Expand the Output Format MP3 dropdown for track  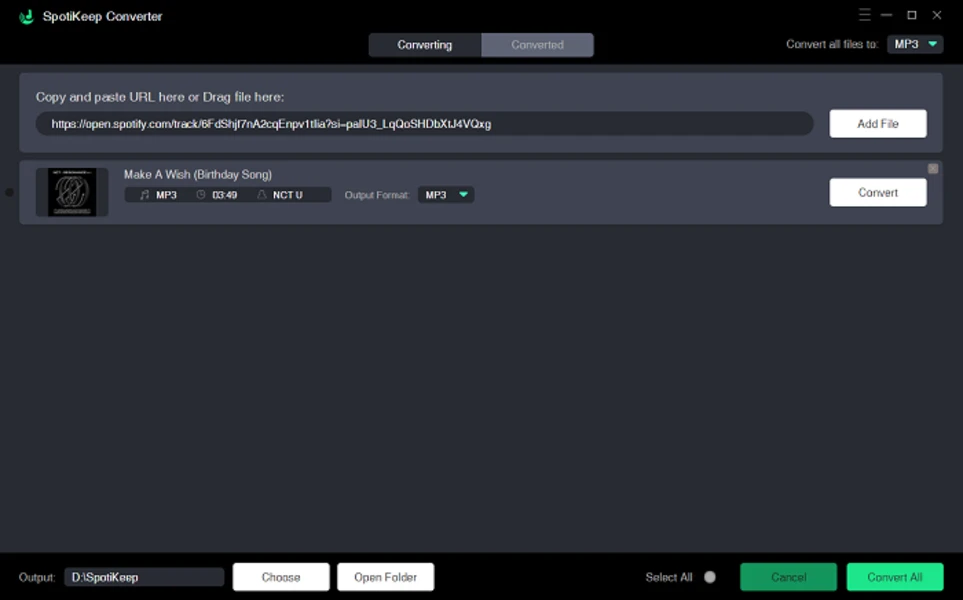[446, 195]
